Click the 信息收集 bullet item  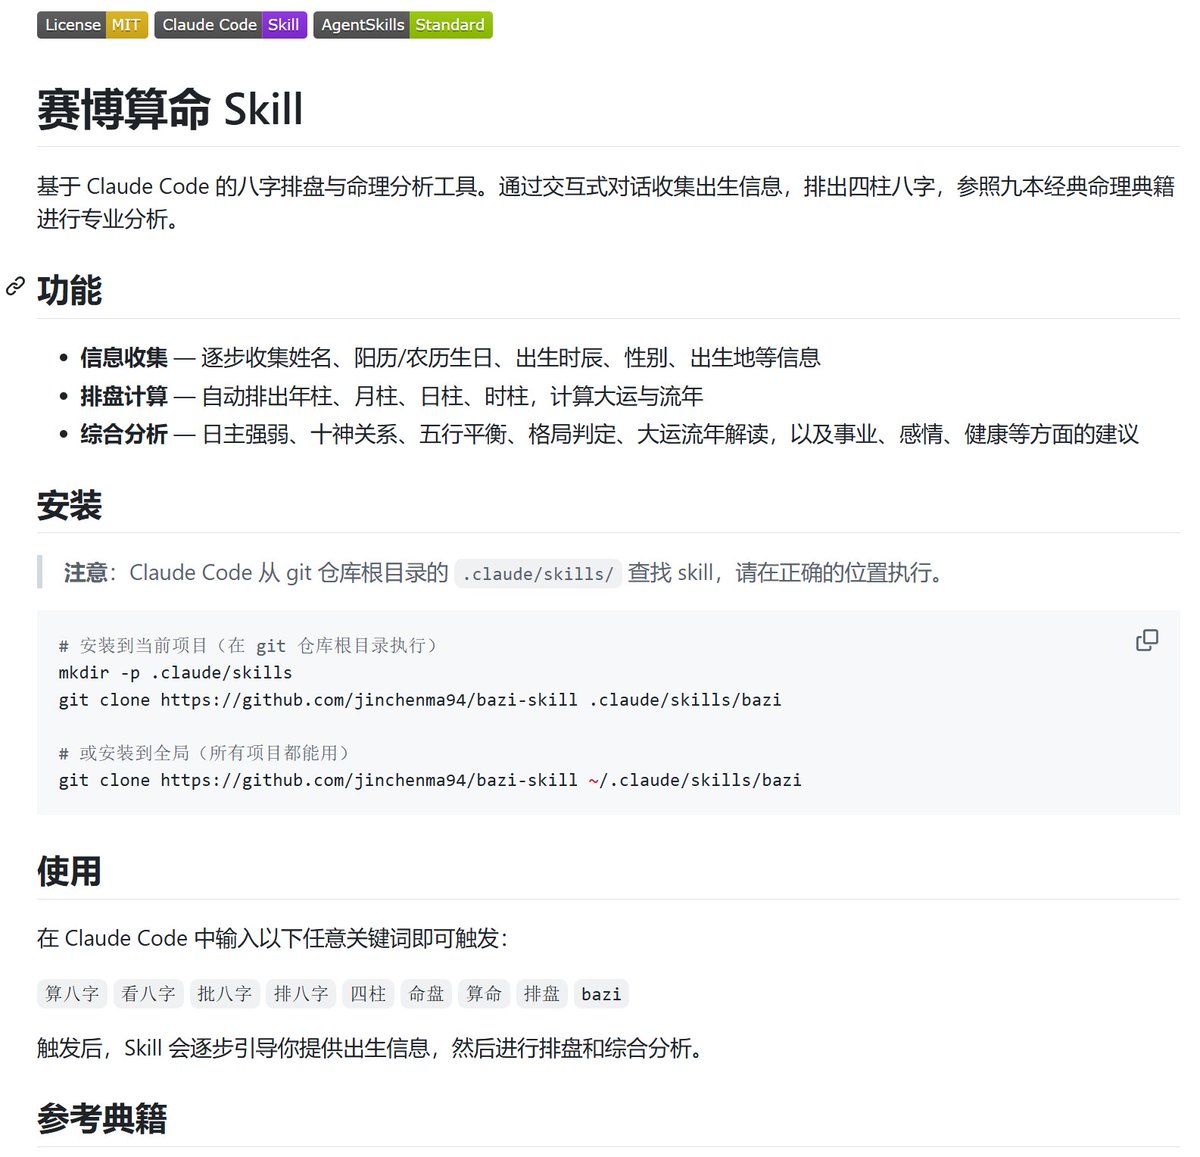450,357
